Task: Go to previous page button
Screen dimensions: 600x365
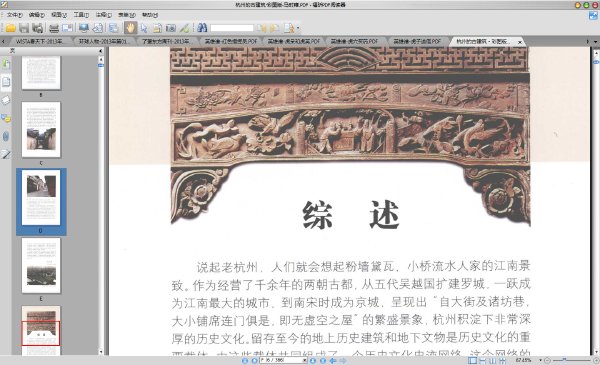Action: (x=254, y=360)
